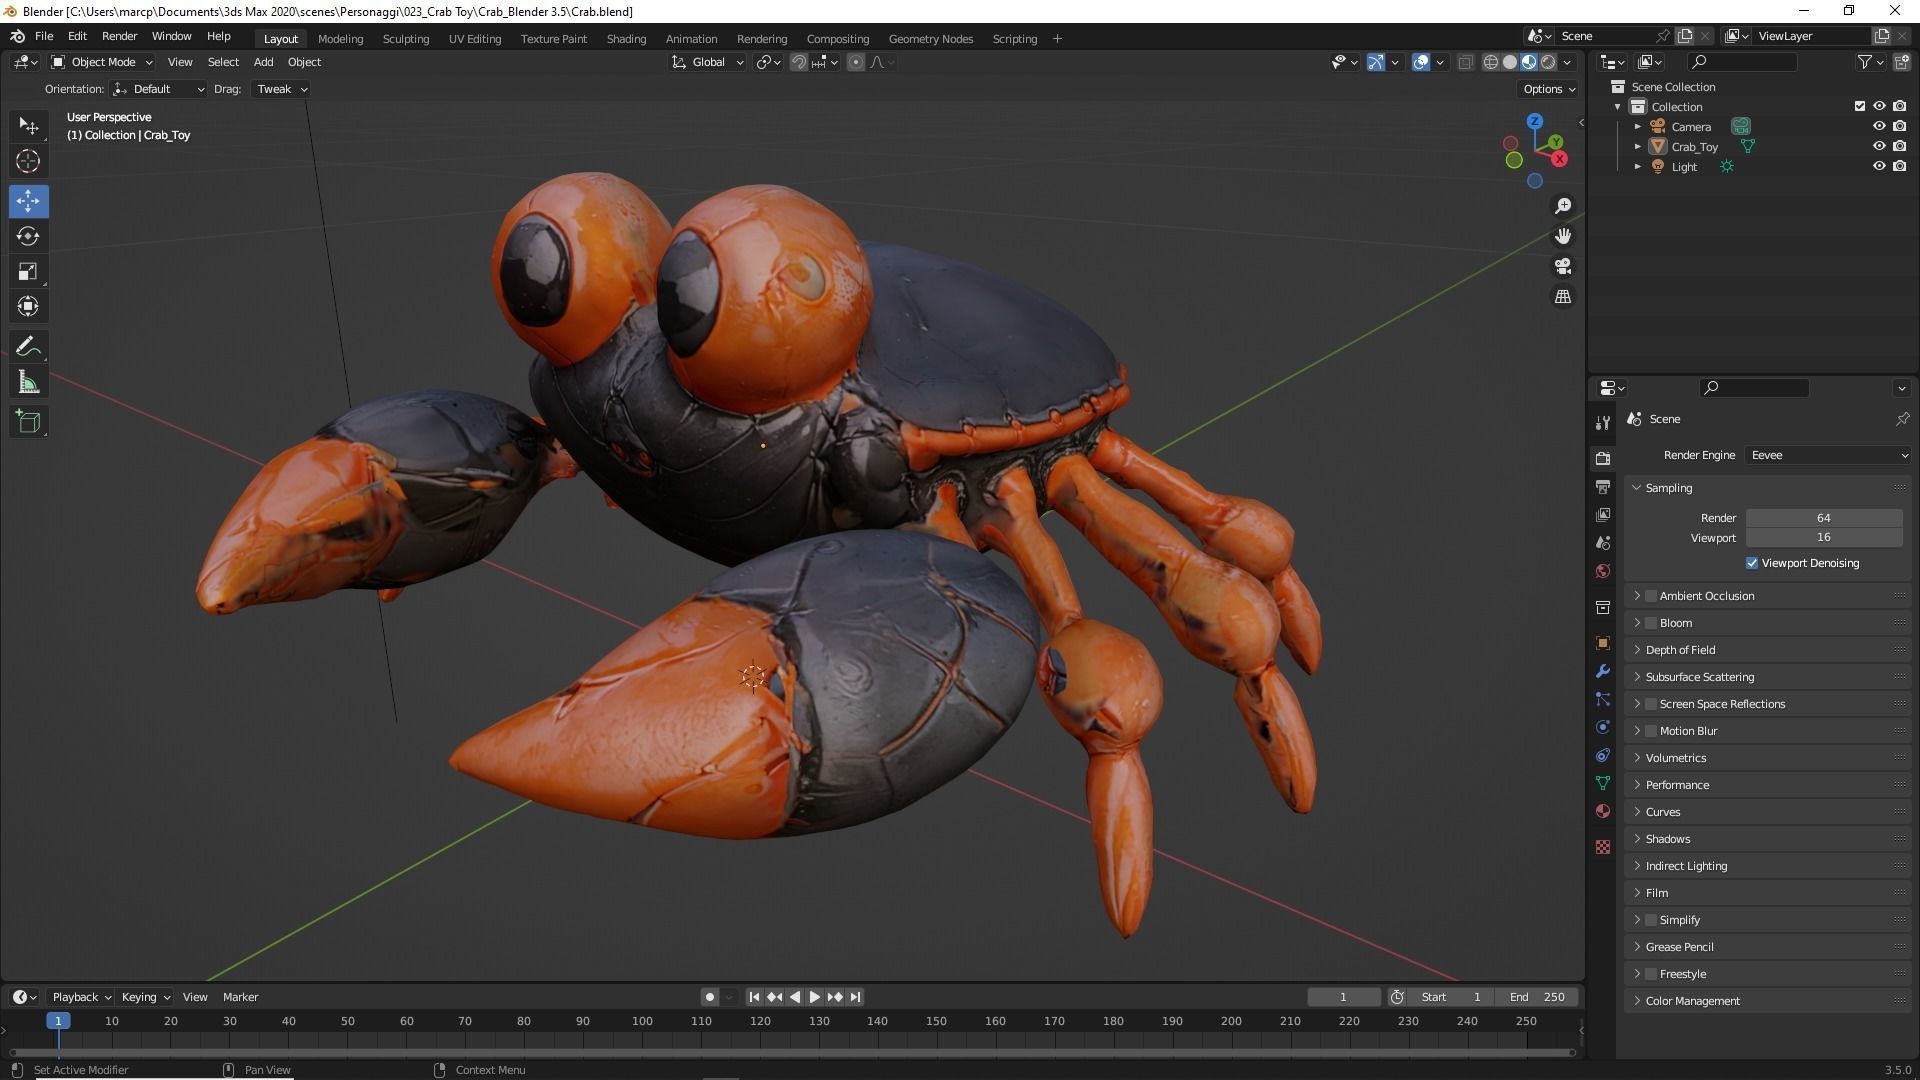Select the Rotate tool
1920x1080 pixels.
click(x=28, y=236)
